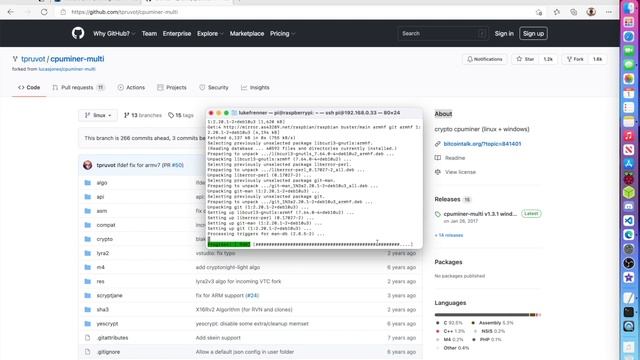This screenshot has width=640, height=360.
Task: Star the cpuminer-multi repository
Action: (x=525, y=59)
